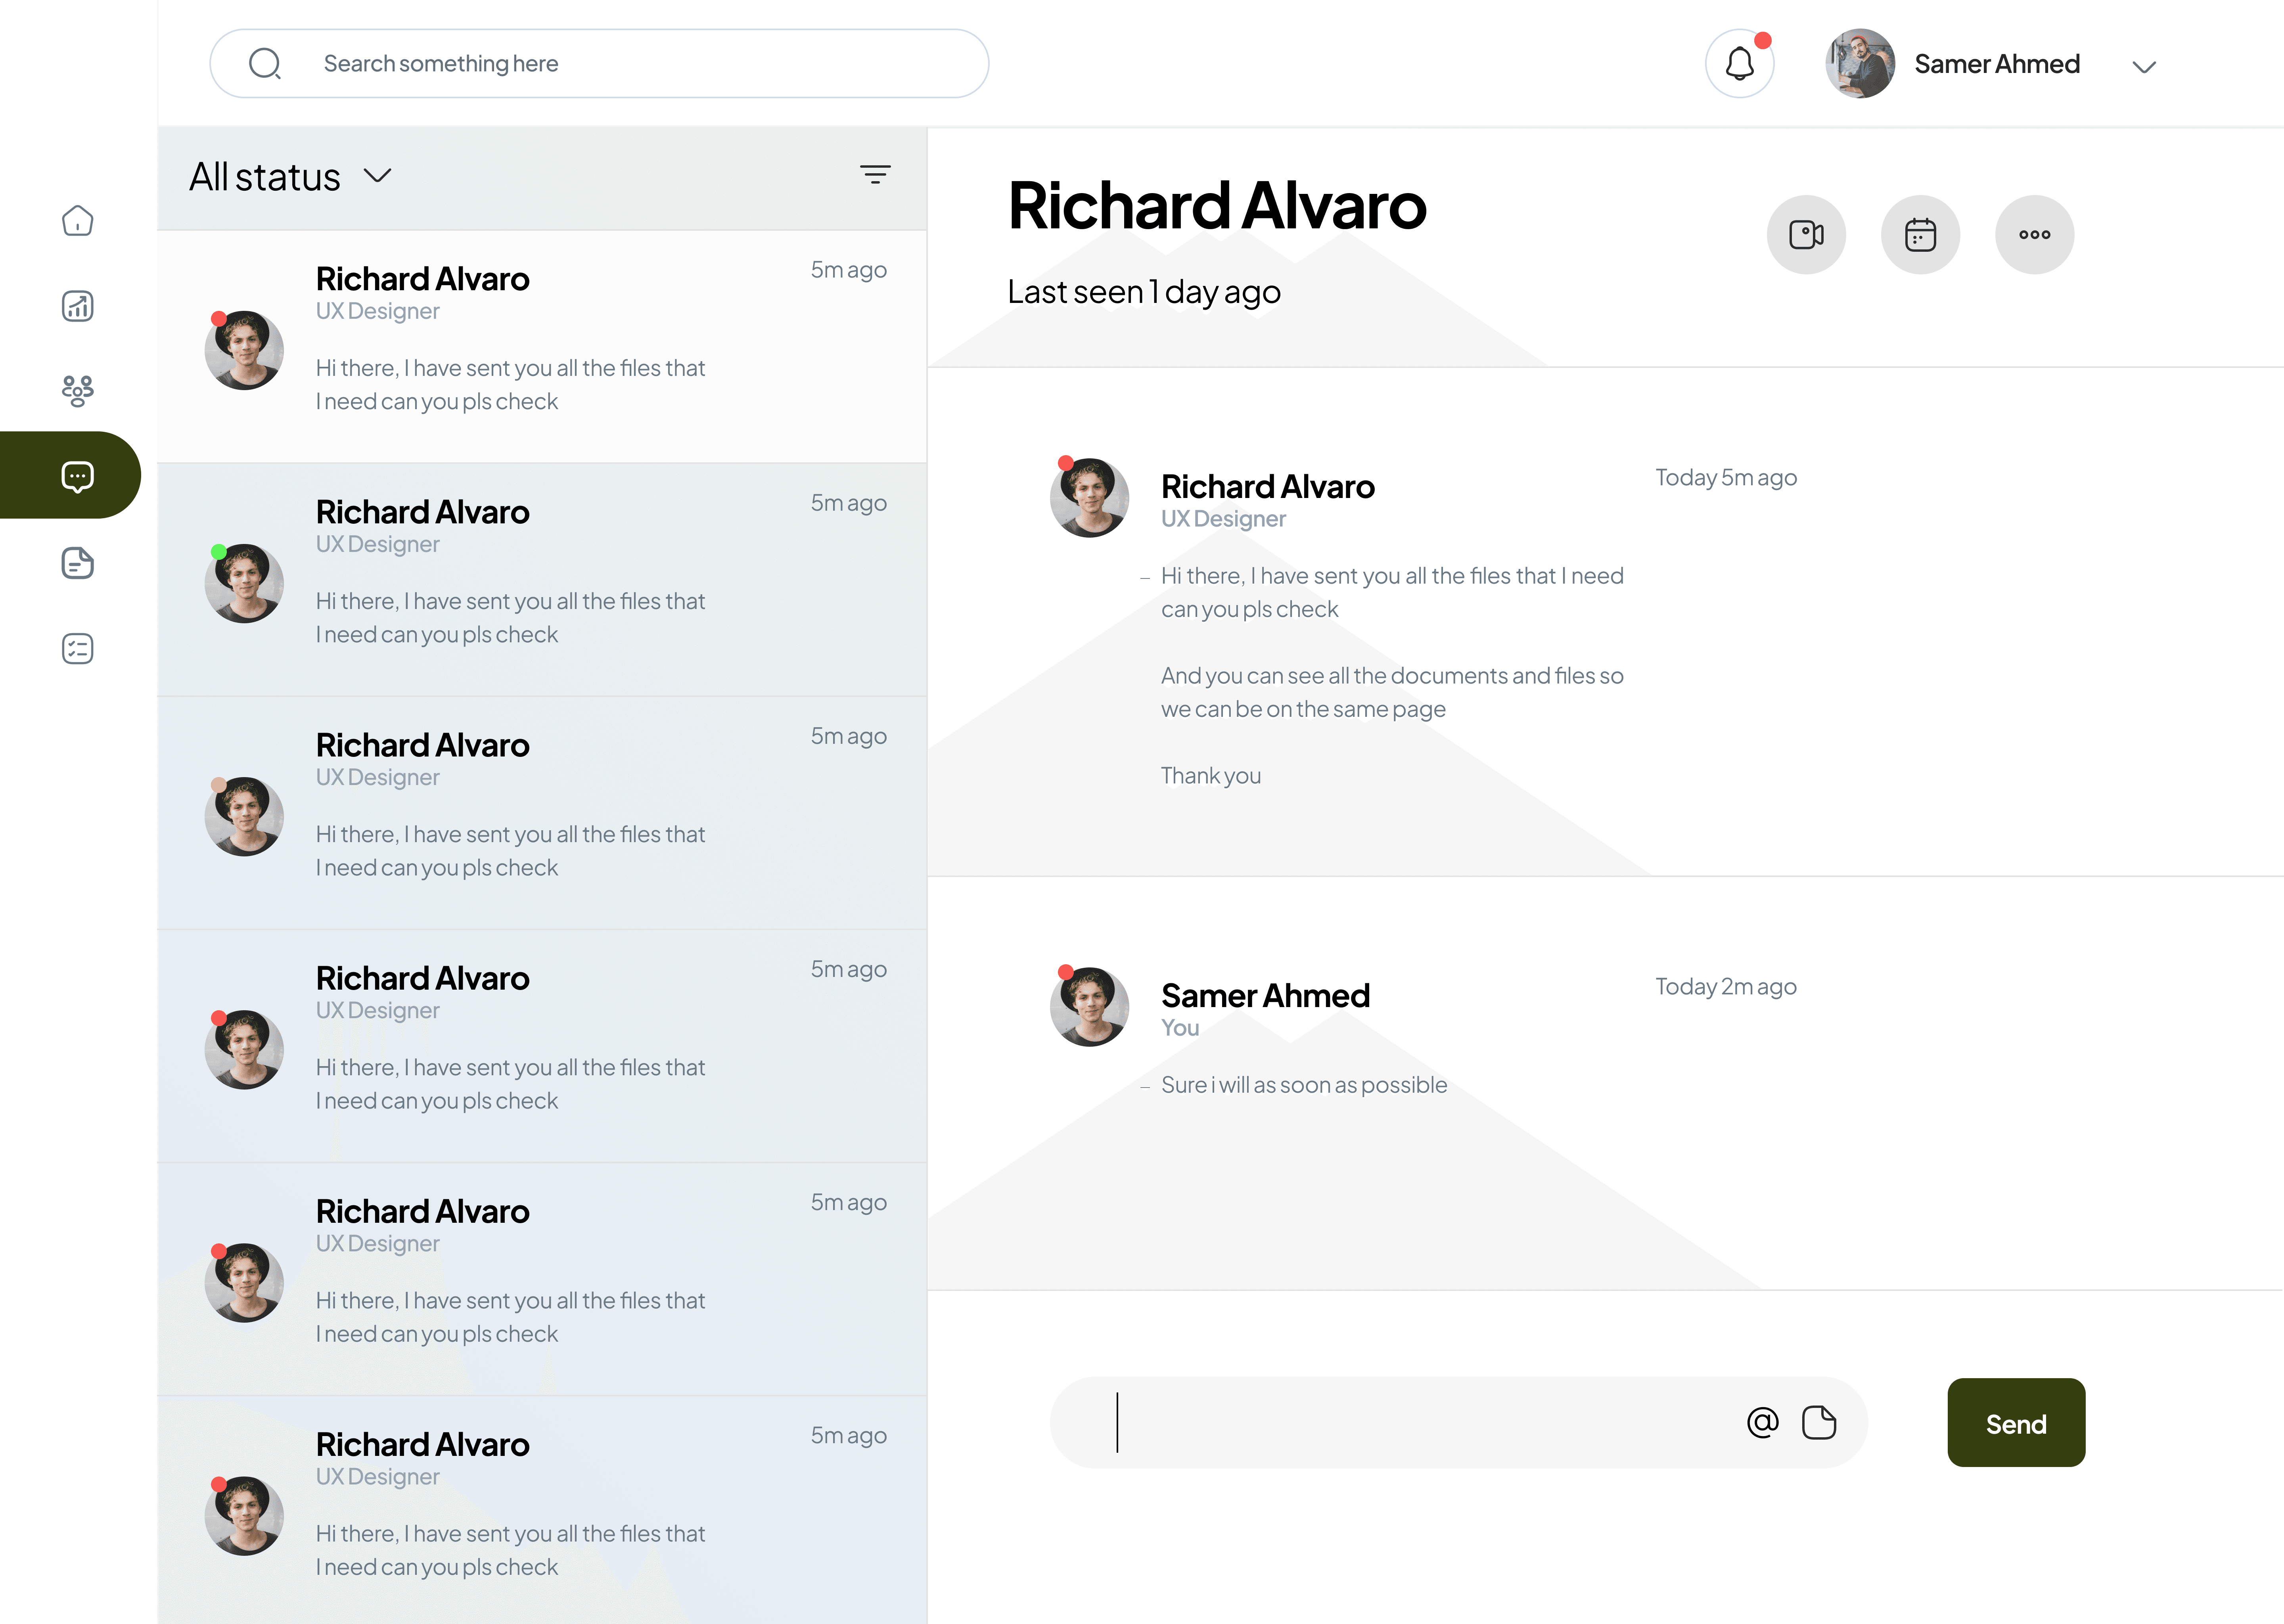Open conversation with green online status
Viewport: 2284px width, 1624px height.
pos(541,580)
